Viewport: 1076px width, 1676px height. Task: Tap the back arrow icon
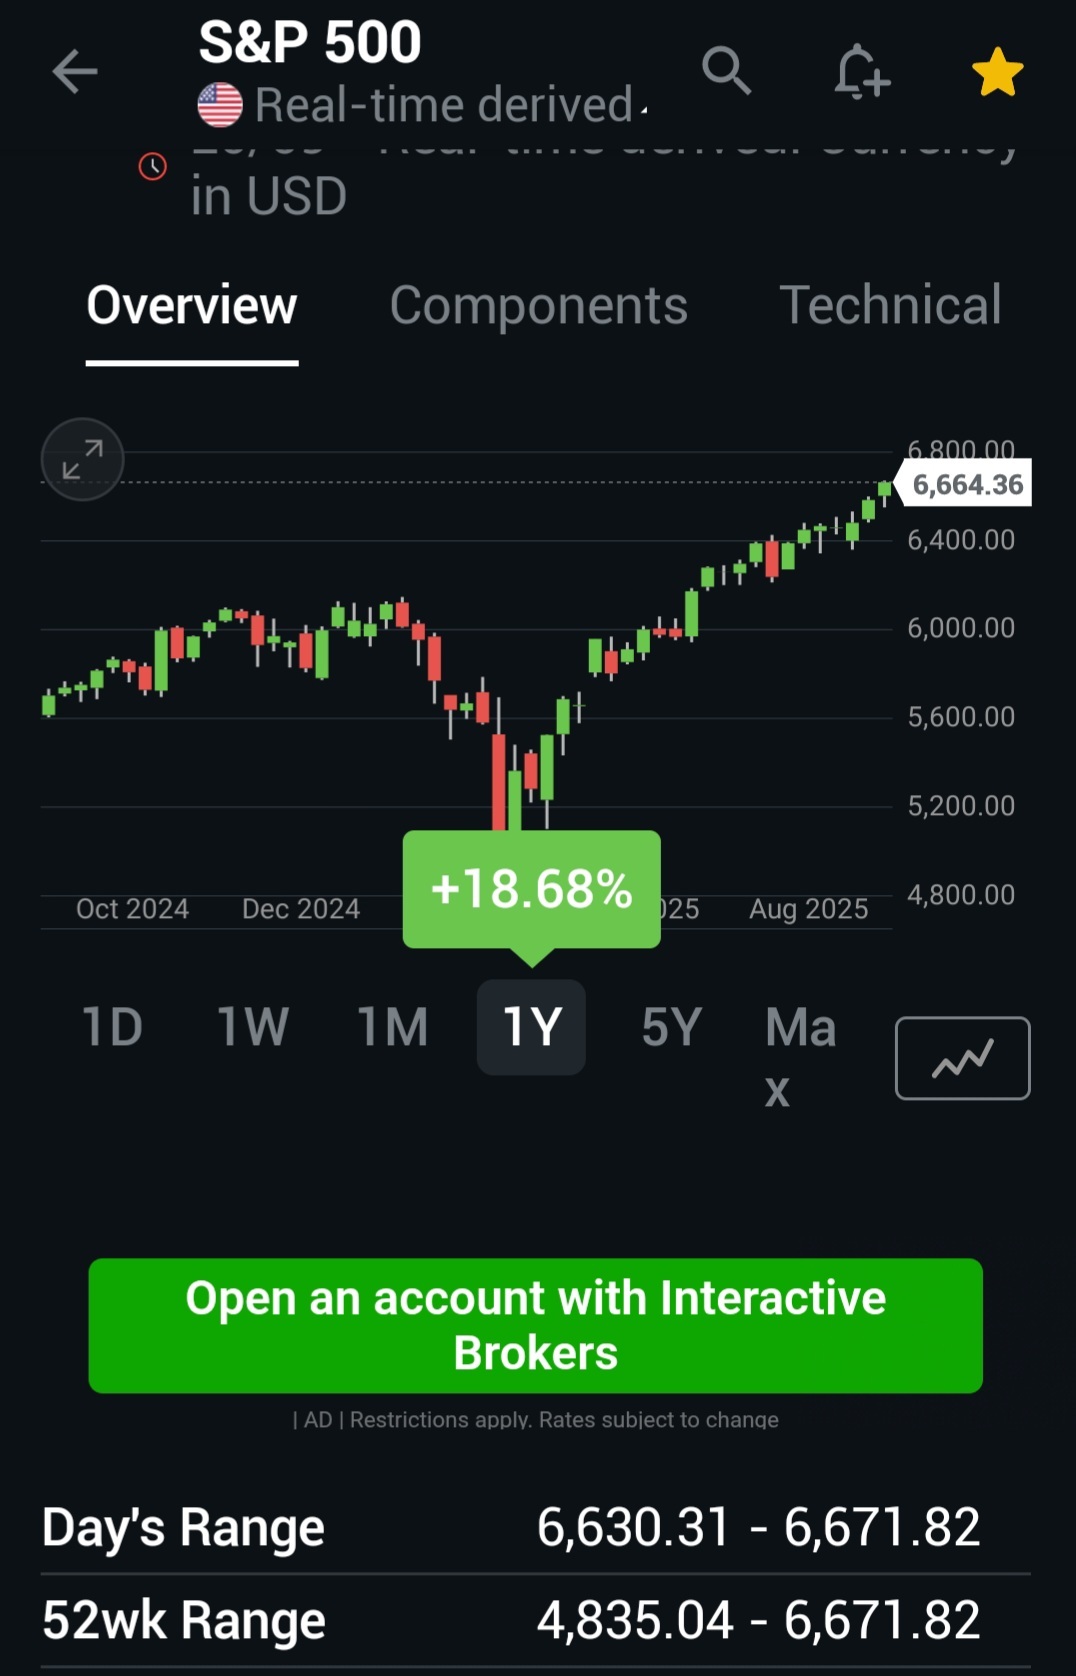(75, 72)
